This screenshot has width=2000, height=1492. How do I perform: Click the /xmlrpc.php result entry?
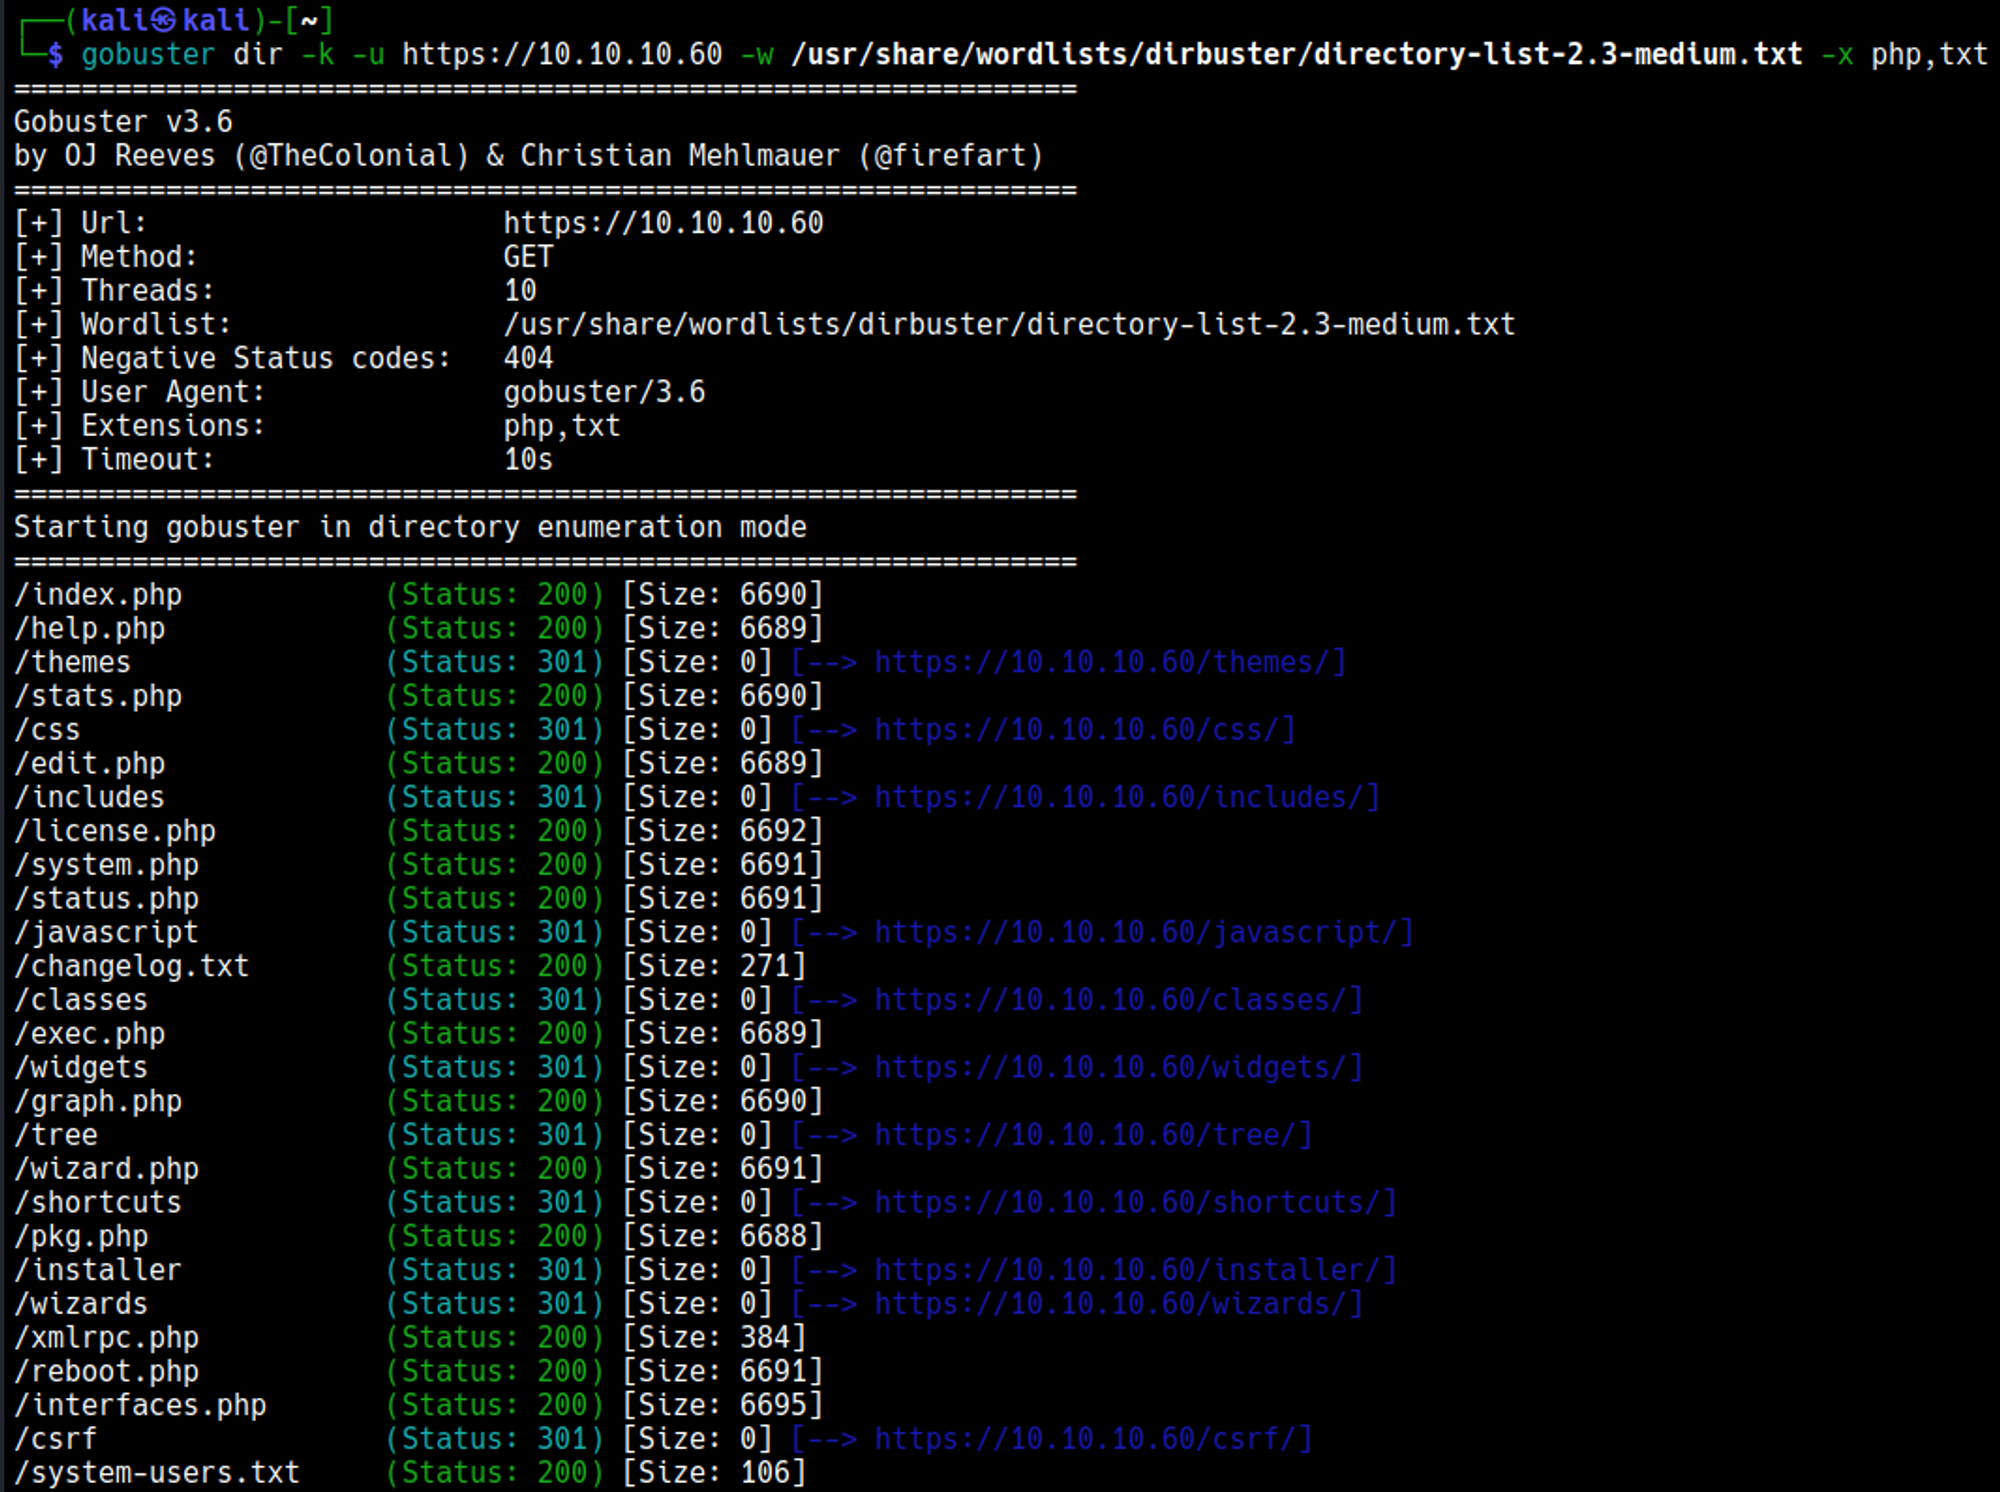(106, 1338)
